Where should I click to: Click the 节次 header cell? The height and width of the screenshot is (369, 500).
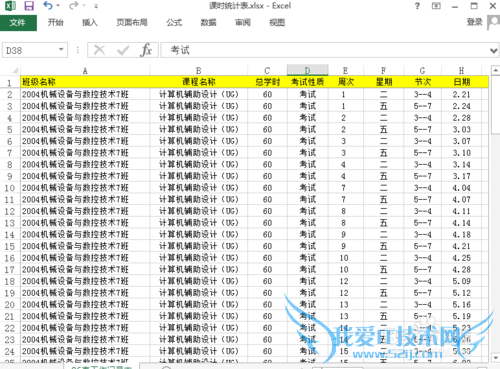click(x=422, y=82)
